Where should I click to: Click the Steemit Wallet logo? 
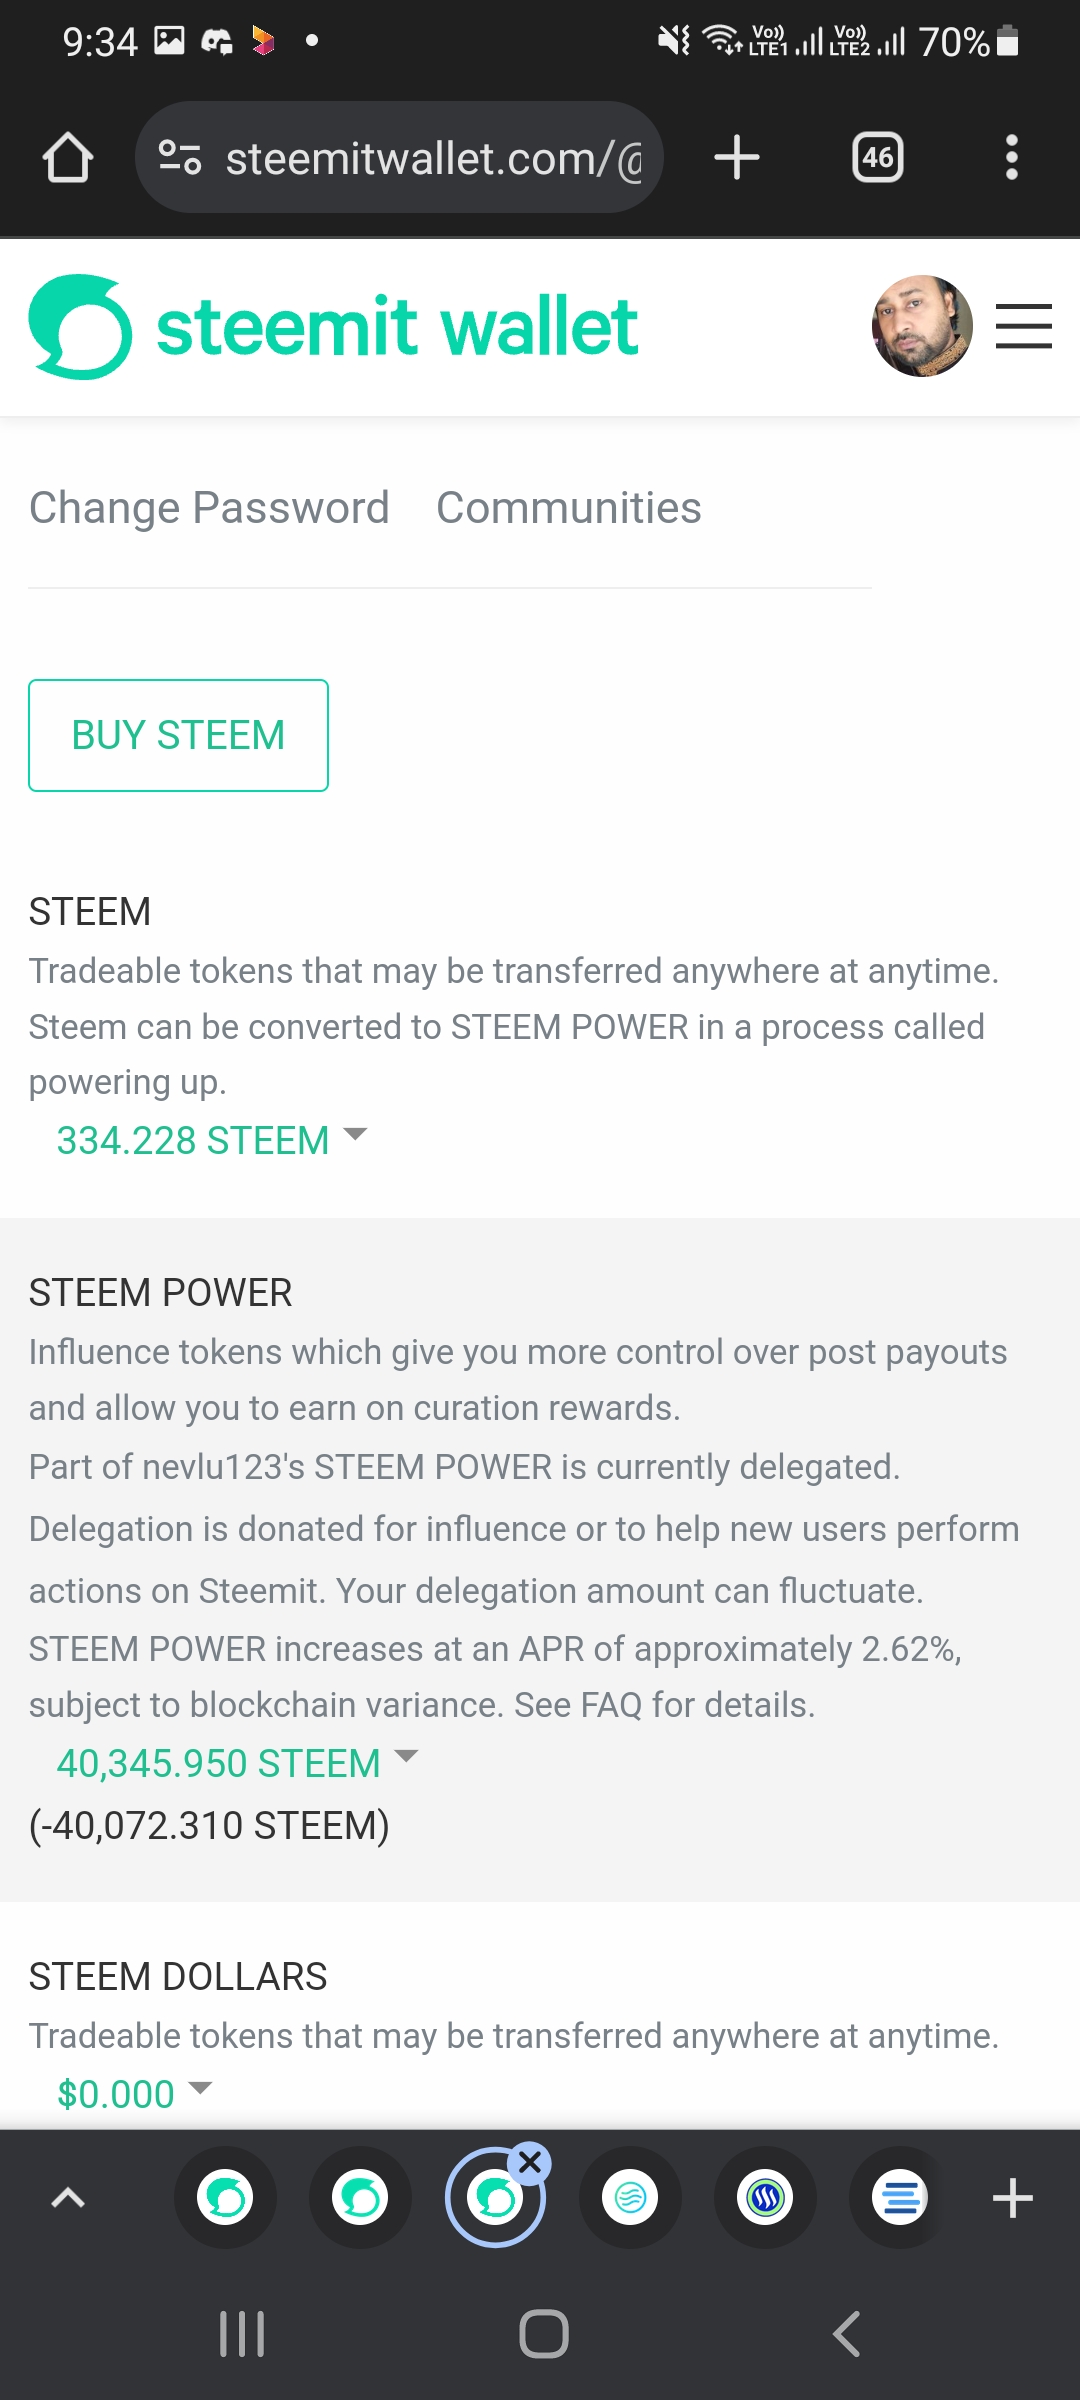pos(334,327)
